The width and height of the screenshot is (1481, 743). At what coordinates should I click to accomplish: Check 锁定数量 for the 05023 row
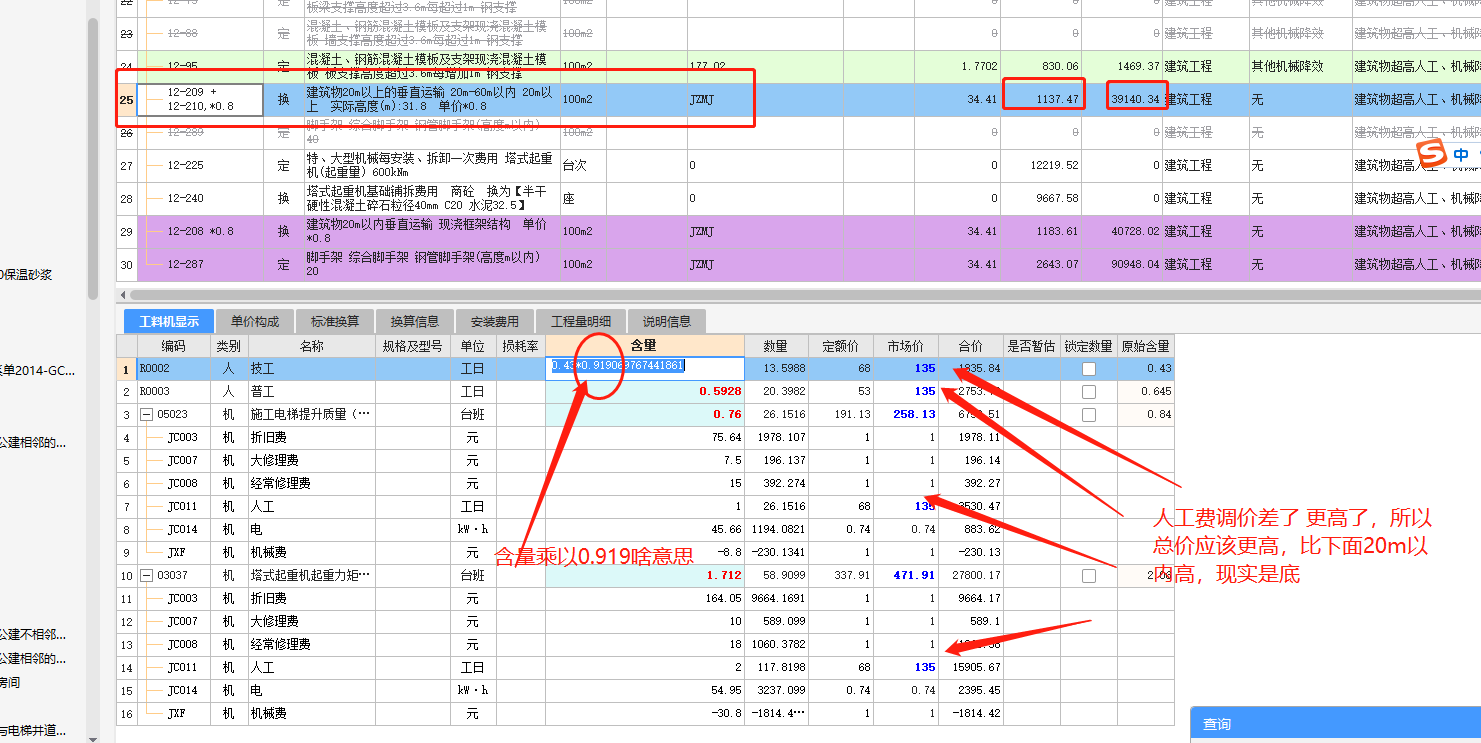tap(1088, 414)
